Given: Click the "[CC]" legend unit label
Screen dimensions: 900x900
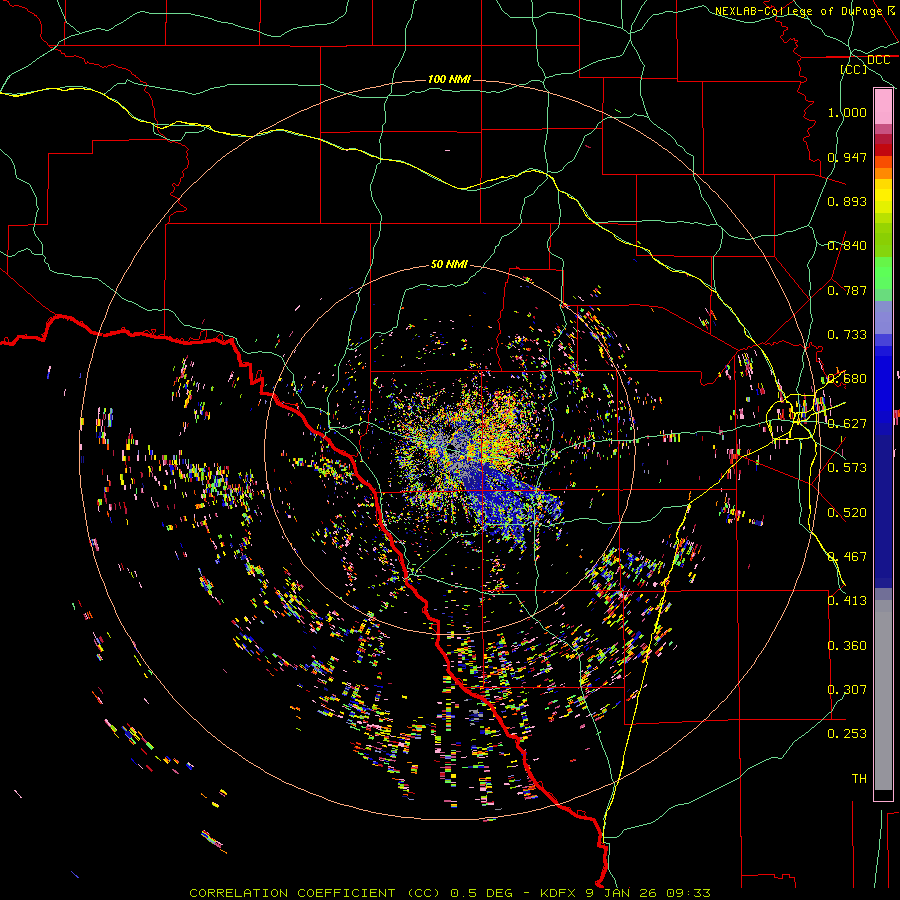Looking at the screenshot, I should (x=854, y=69).
